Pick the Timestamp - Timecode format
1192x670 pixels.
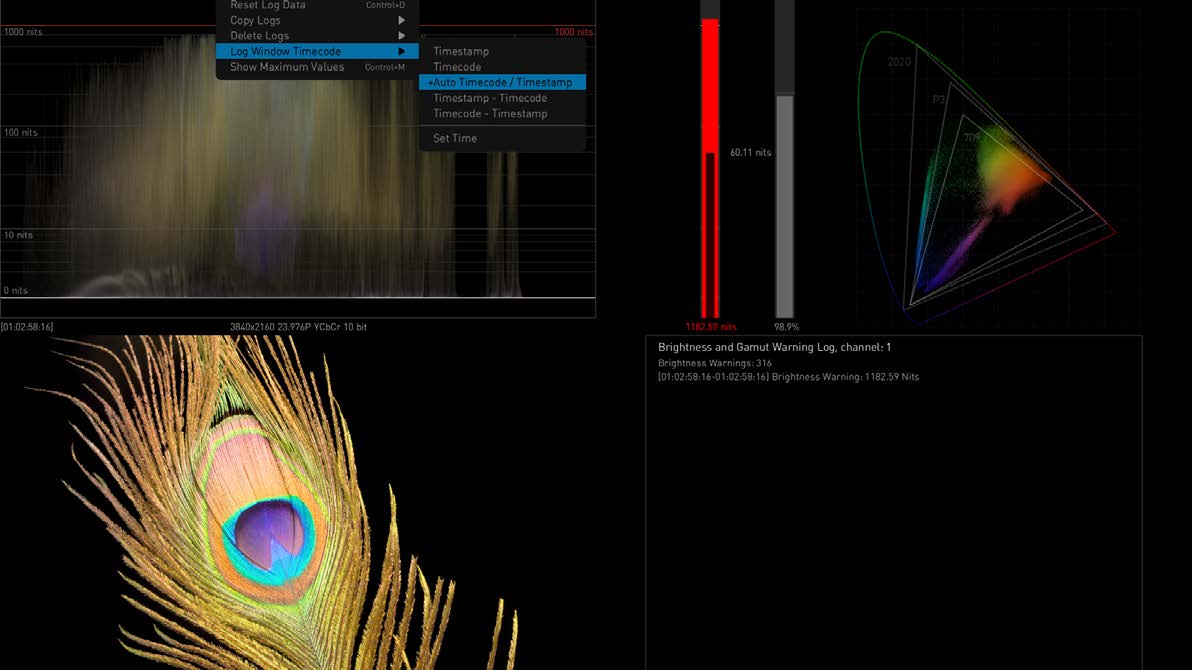(490, 98)
